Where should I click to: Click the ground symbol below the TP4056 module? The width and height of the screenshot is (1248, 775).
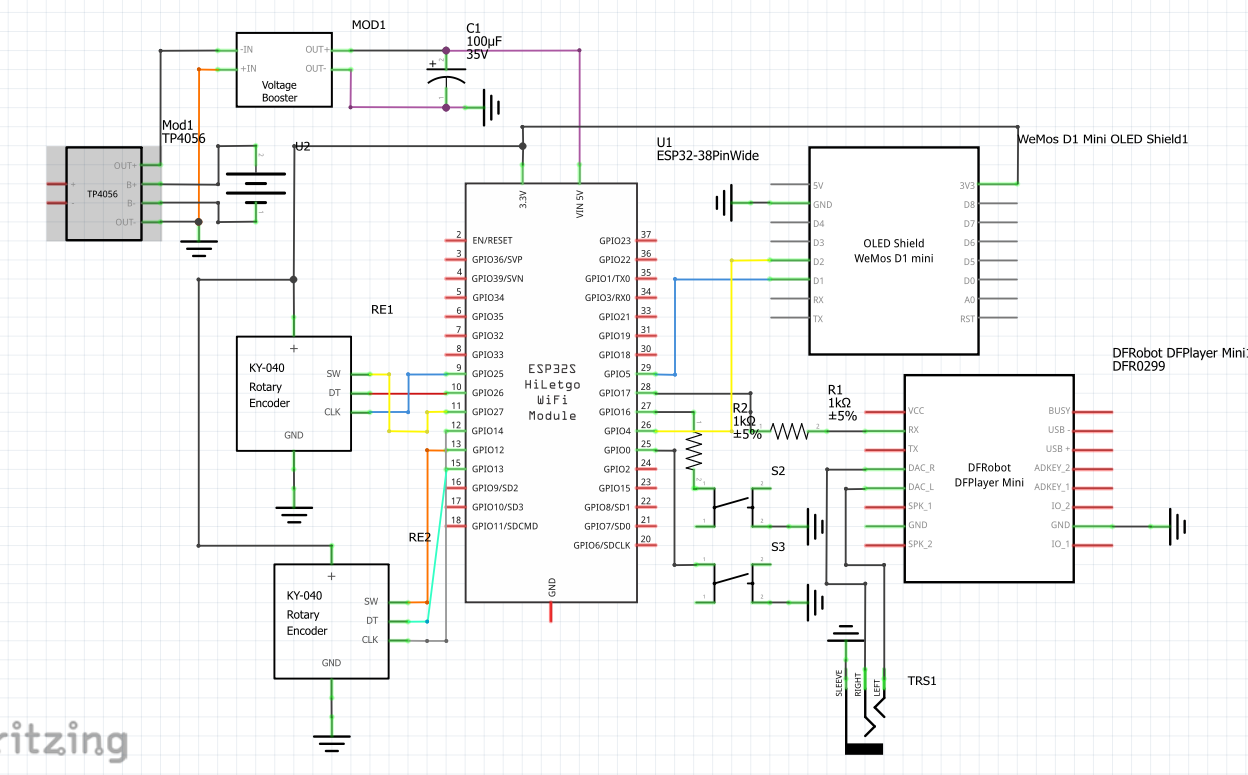point(199,249)
